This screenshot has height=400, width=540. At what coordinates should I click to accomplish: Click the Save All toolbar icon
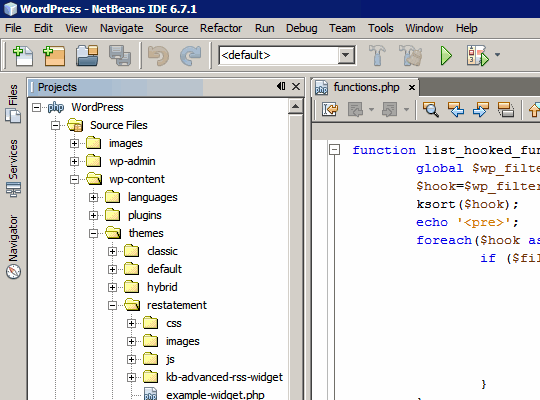120,56
